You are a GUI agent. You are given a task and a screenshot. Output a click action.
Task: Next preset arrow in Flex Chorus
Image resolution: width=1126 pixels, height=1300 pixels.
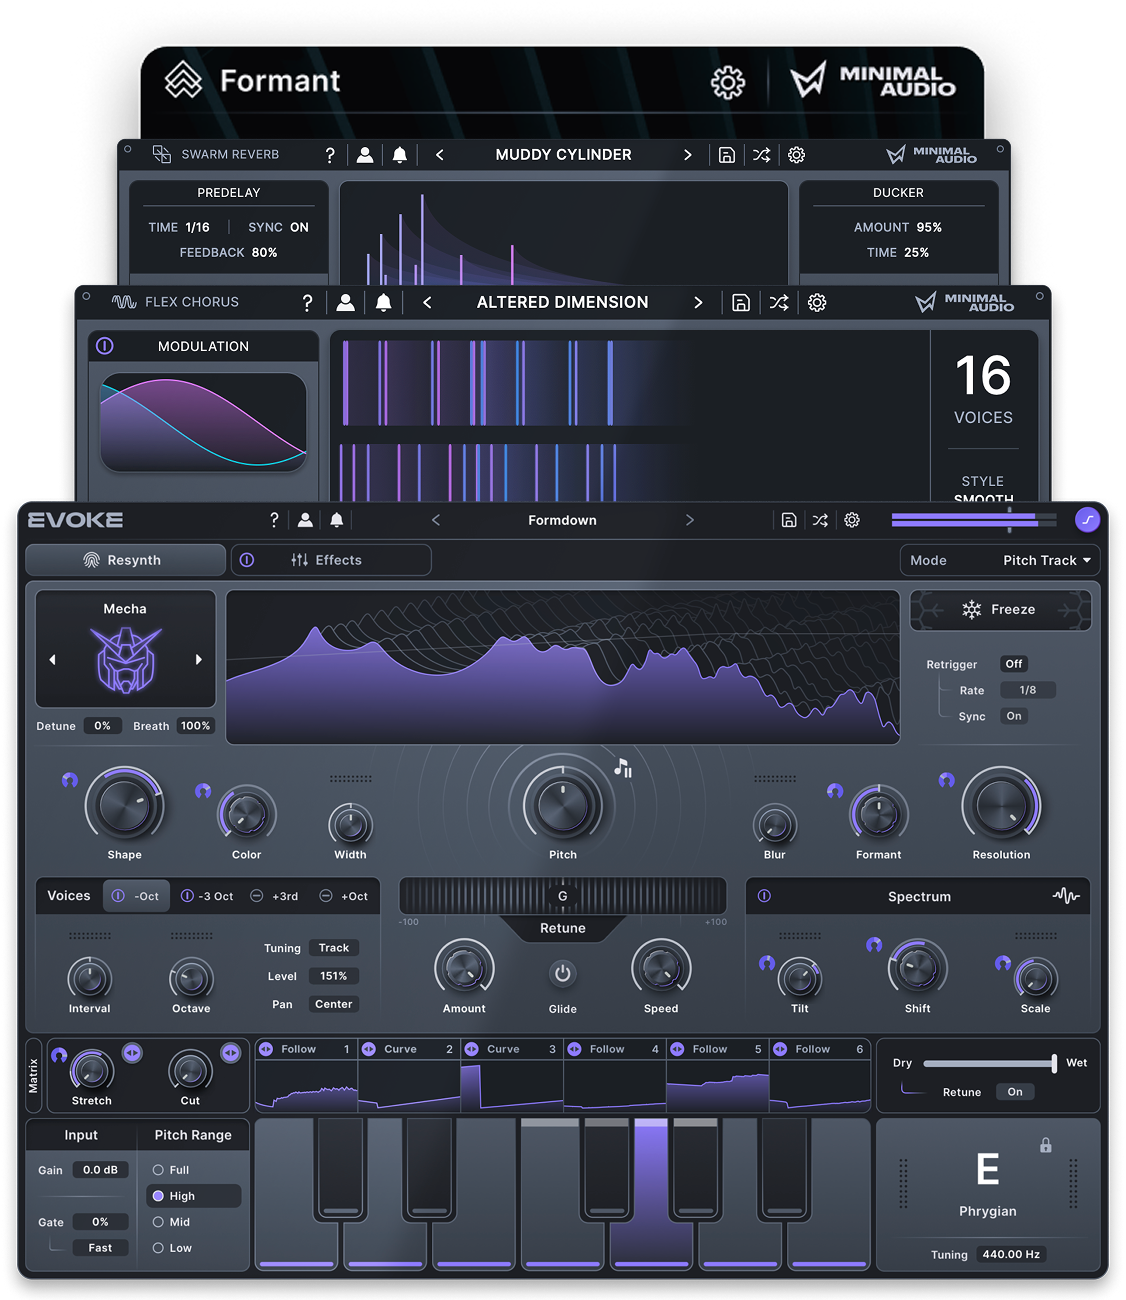coord(698,303)
